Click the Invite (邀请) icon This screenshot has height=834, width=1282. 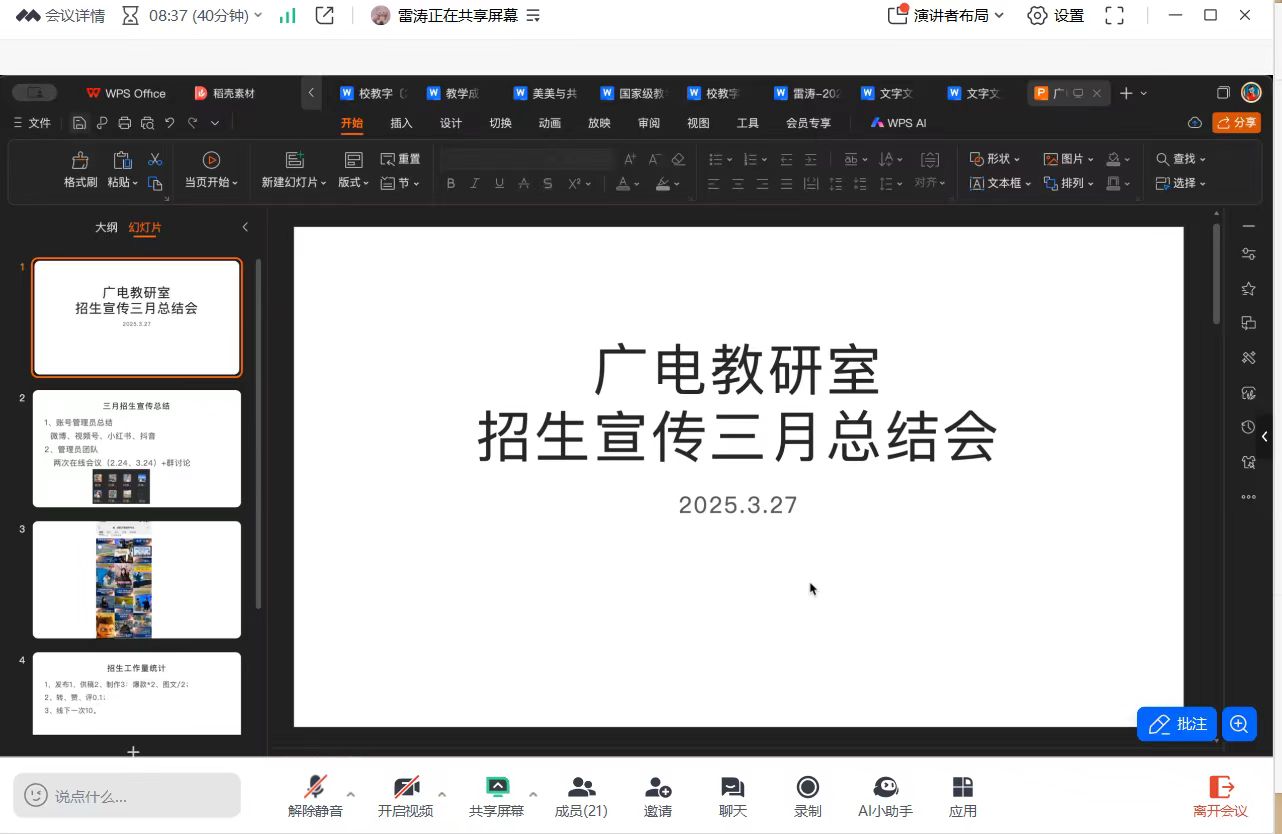pyautogui.click(x=658, y=787)
